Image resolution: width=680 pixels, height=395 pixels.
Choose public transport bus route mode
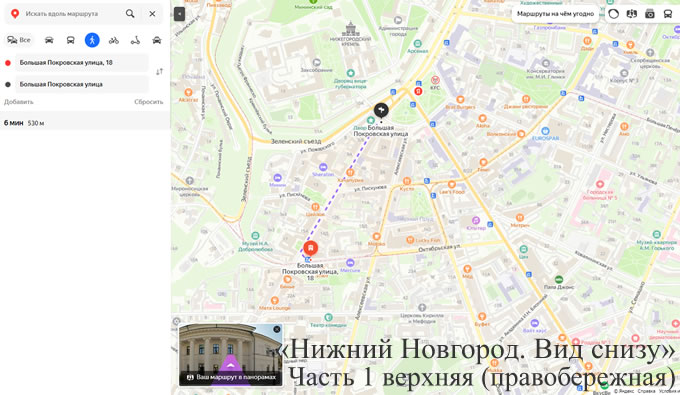point(70,40)
